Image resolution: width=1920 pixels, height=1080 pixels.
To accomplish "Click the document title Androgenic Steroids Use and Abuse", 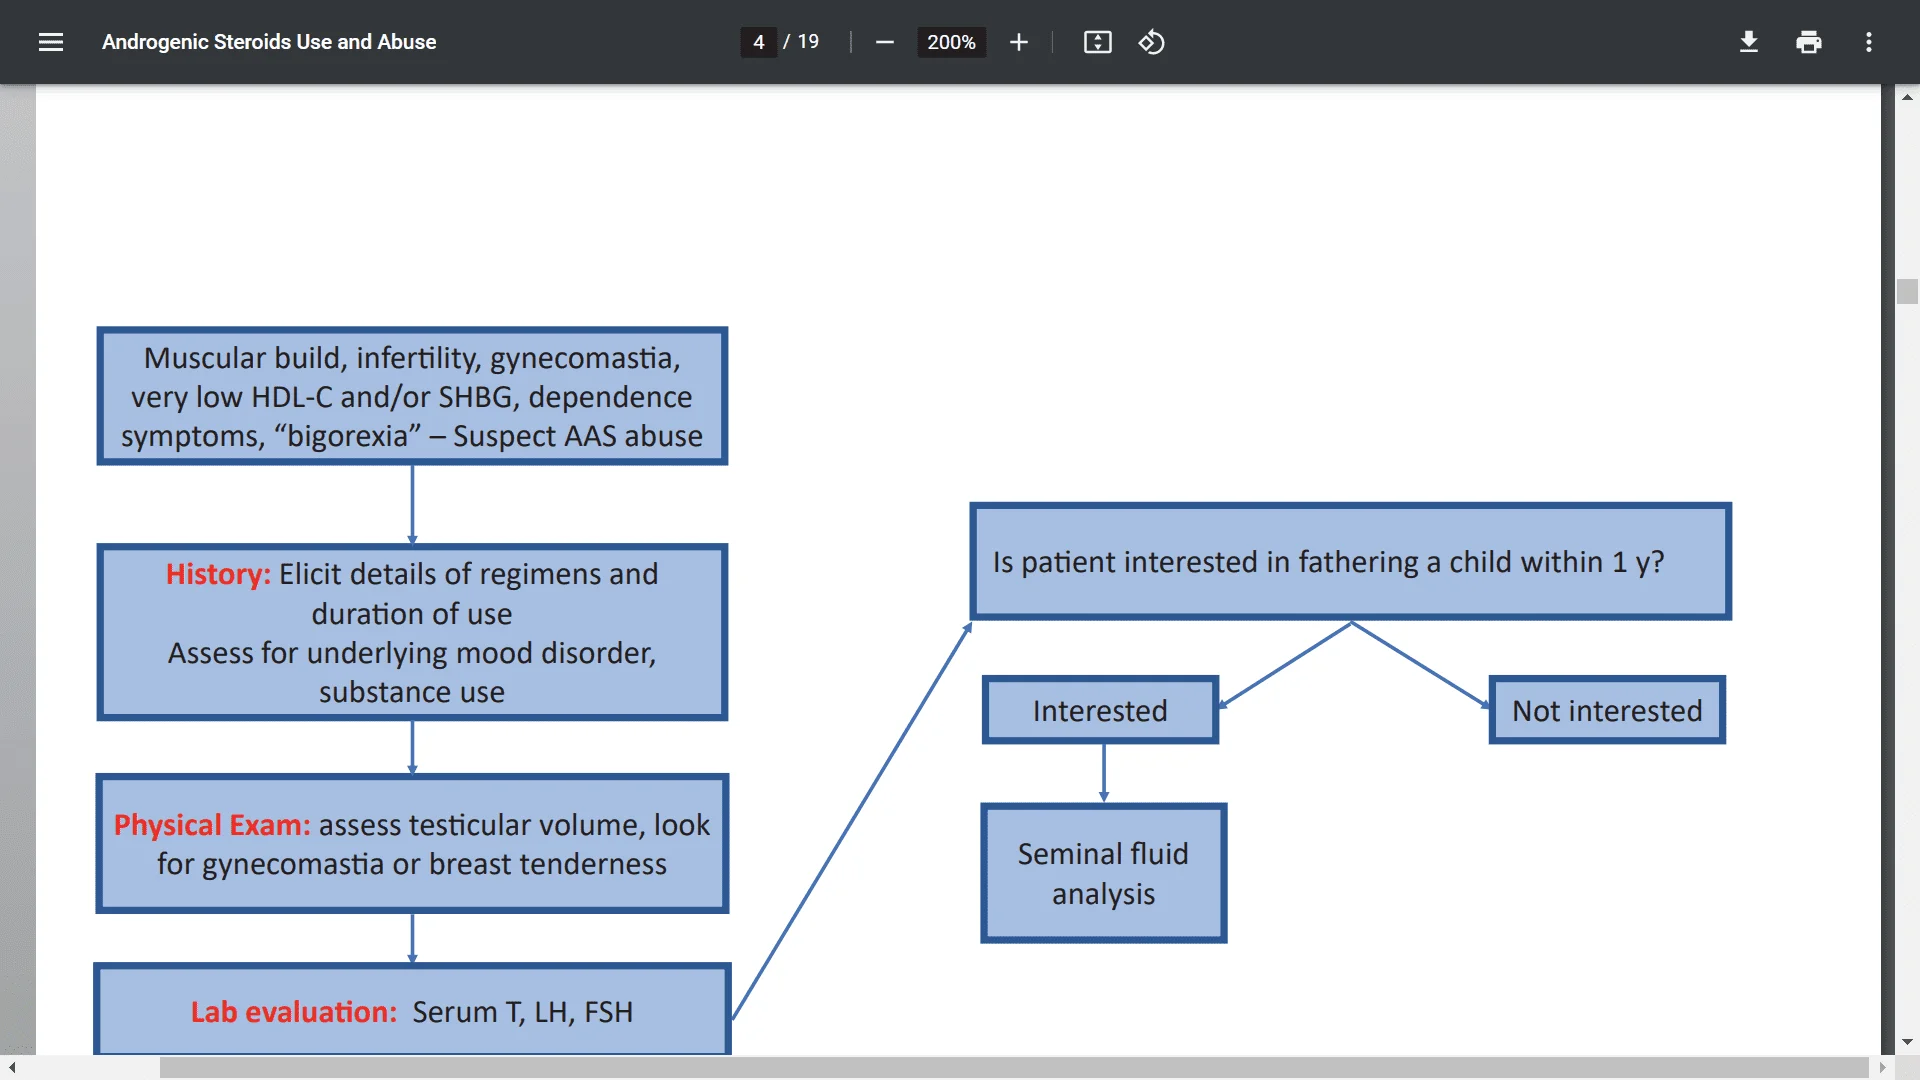I will 269,42.
